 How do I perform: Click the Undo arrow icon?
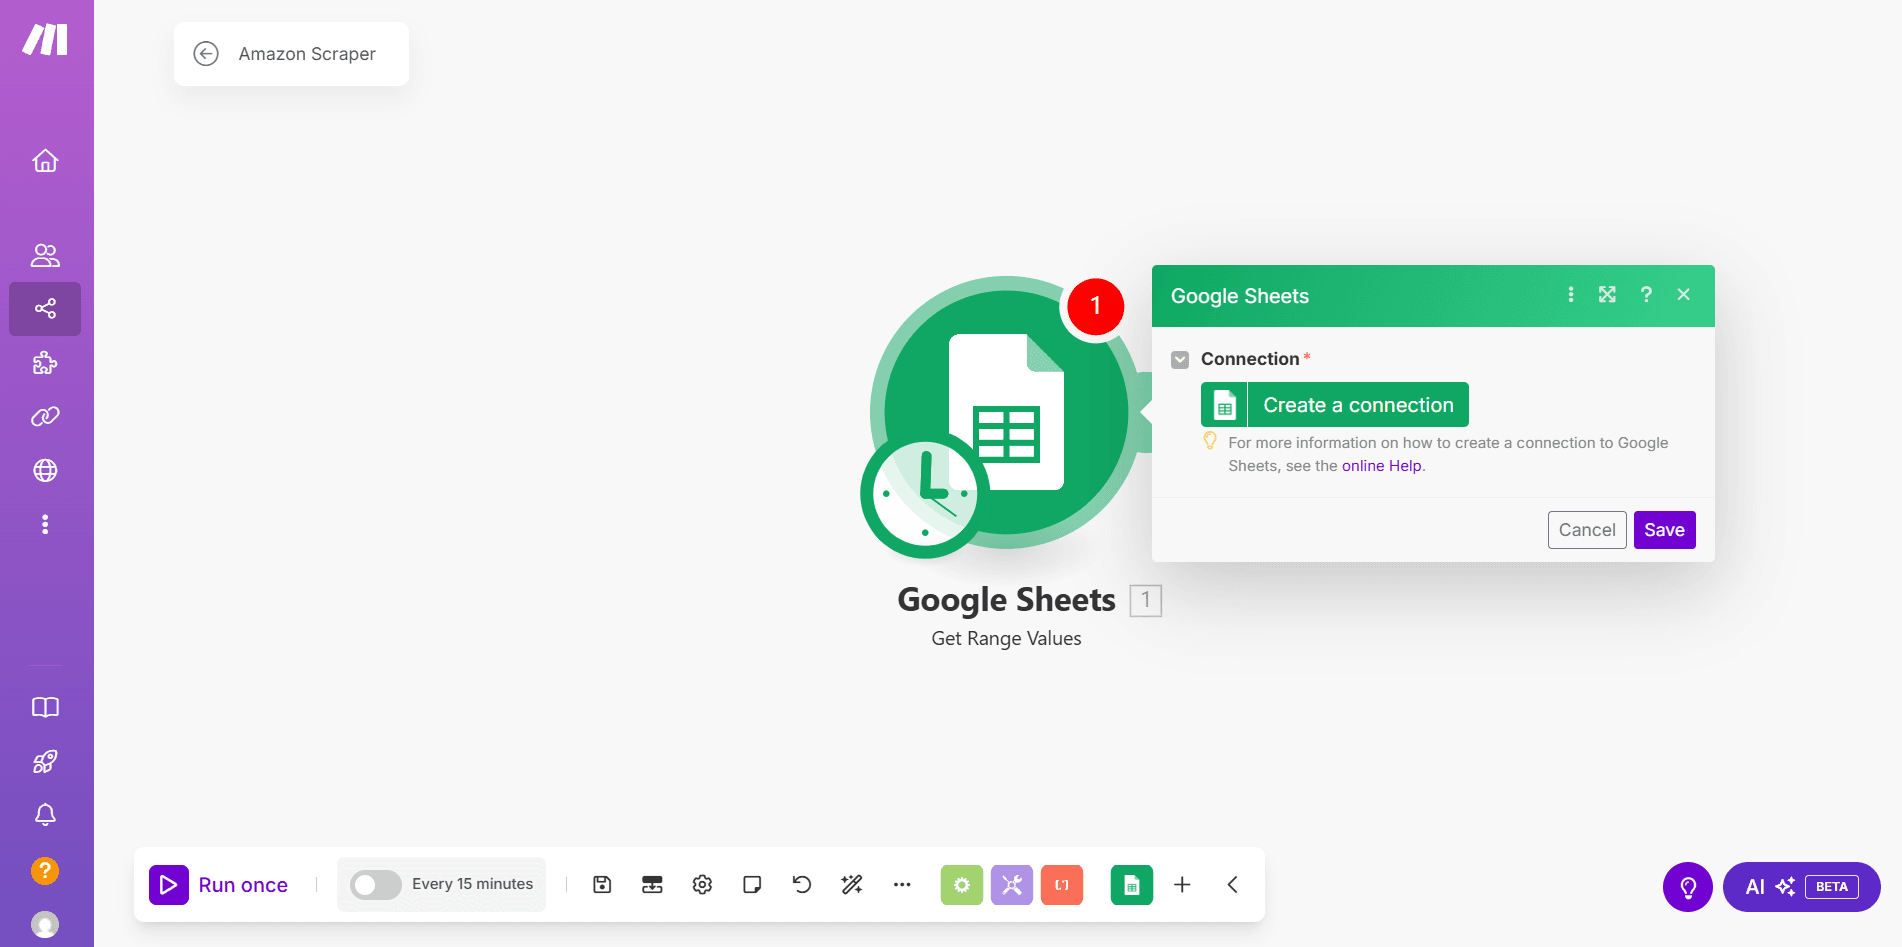(802, 884)
